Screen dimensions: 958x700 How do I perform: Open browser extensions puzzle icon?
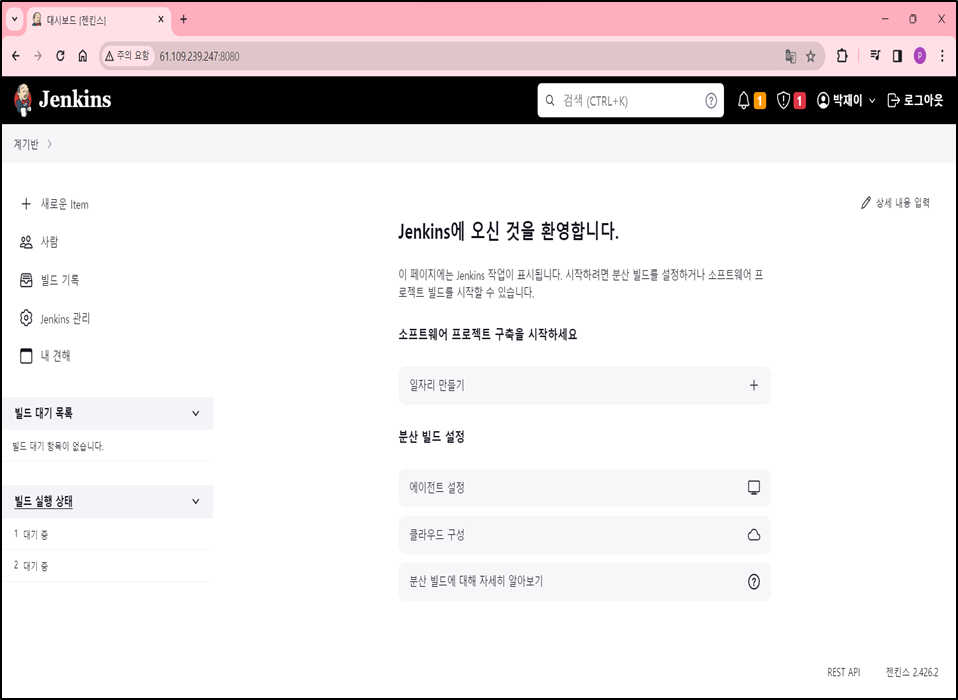pyautogui.click(x=842, y=56)
